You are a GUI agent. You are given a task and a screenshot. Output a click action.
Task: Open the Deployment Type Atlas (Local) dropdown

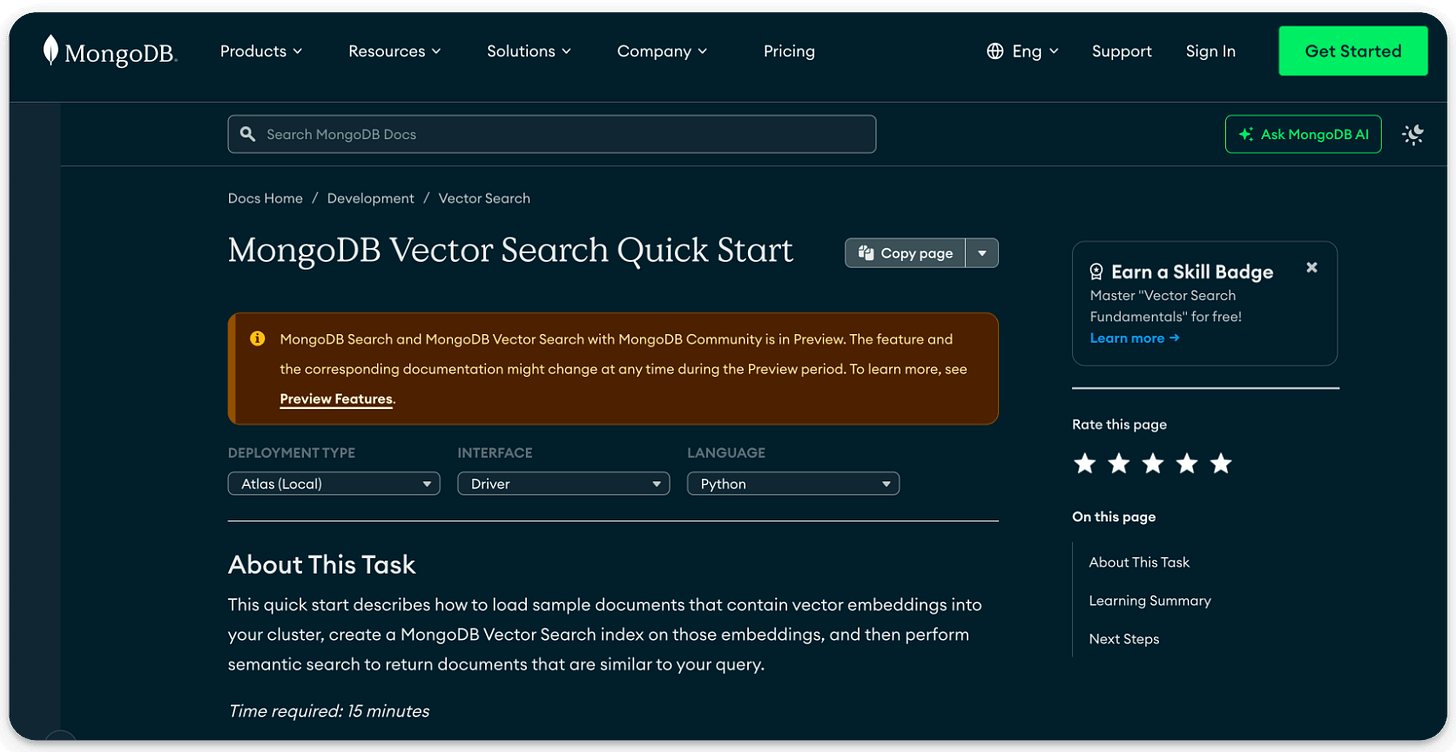(x=334, y=484)
